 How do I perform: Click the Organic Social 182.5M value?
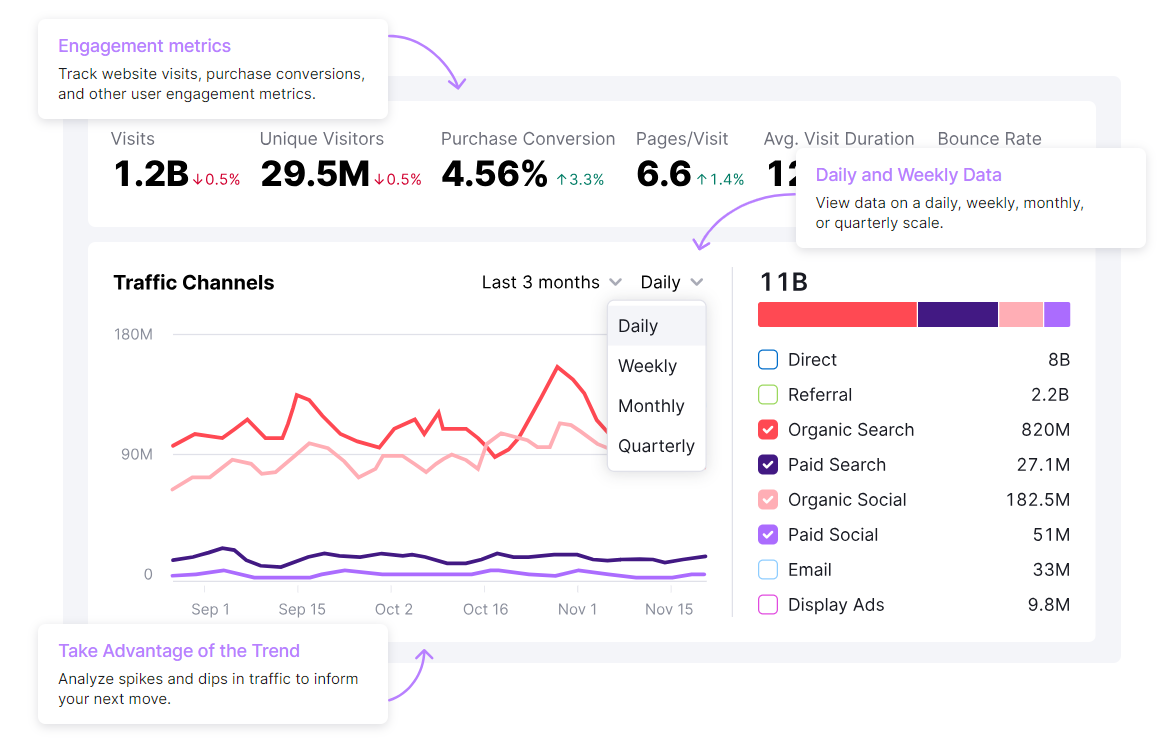(1038, 499)
